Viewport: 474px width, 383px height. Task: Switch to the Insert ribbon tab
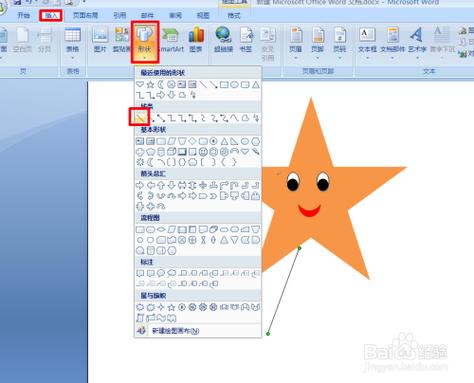(x=51, y=15)
